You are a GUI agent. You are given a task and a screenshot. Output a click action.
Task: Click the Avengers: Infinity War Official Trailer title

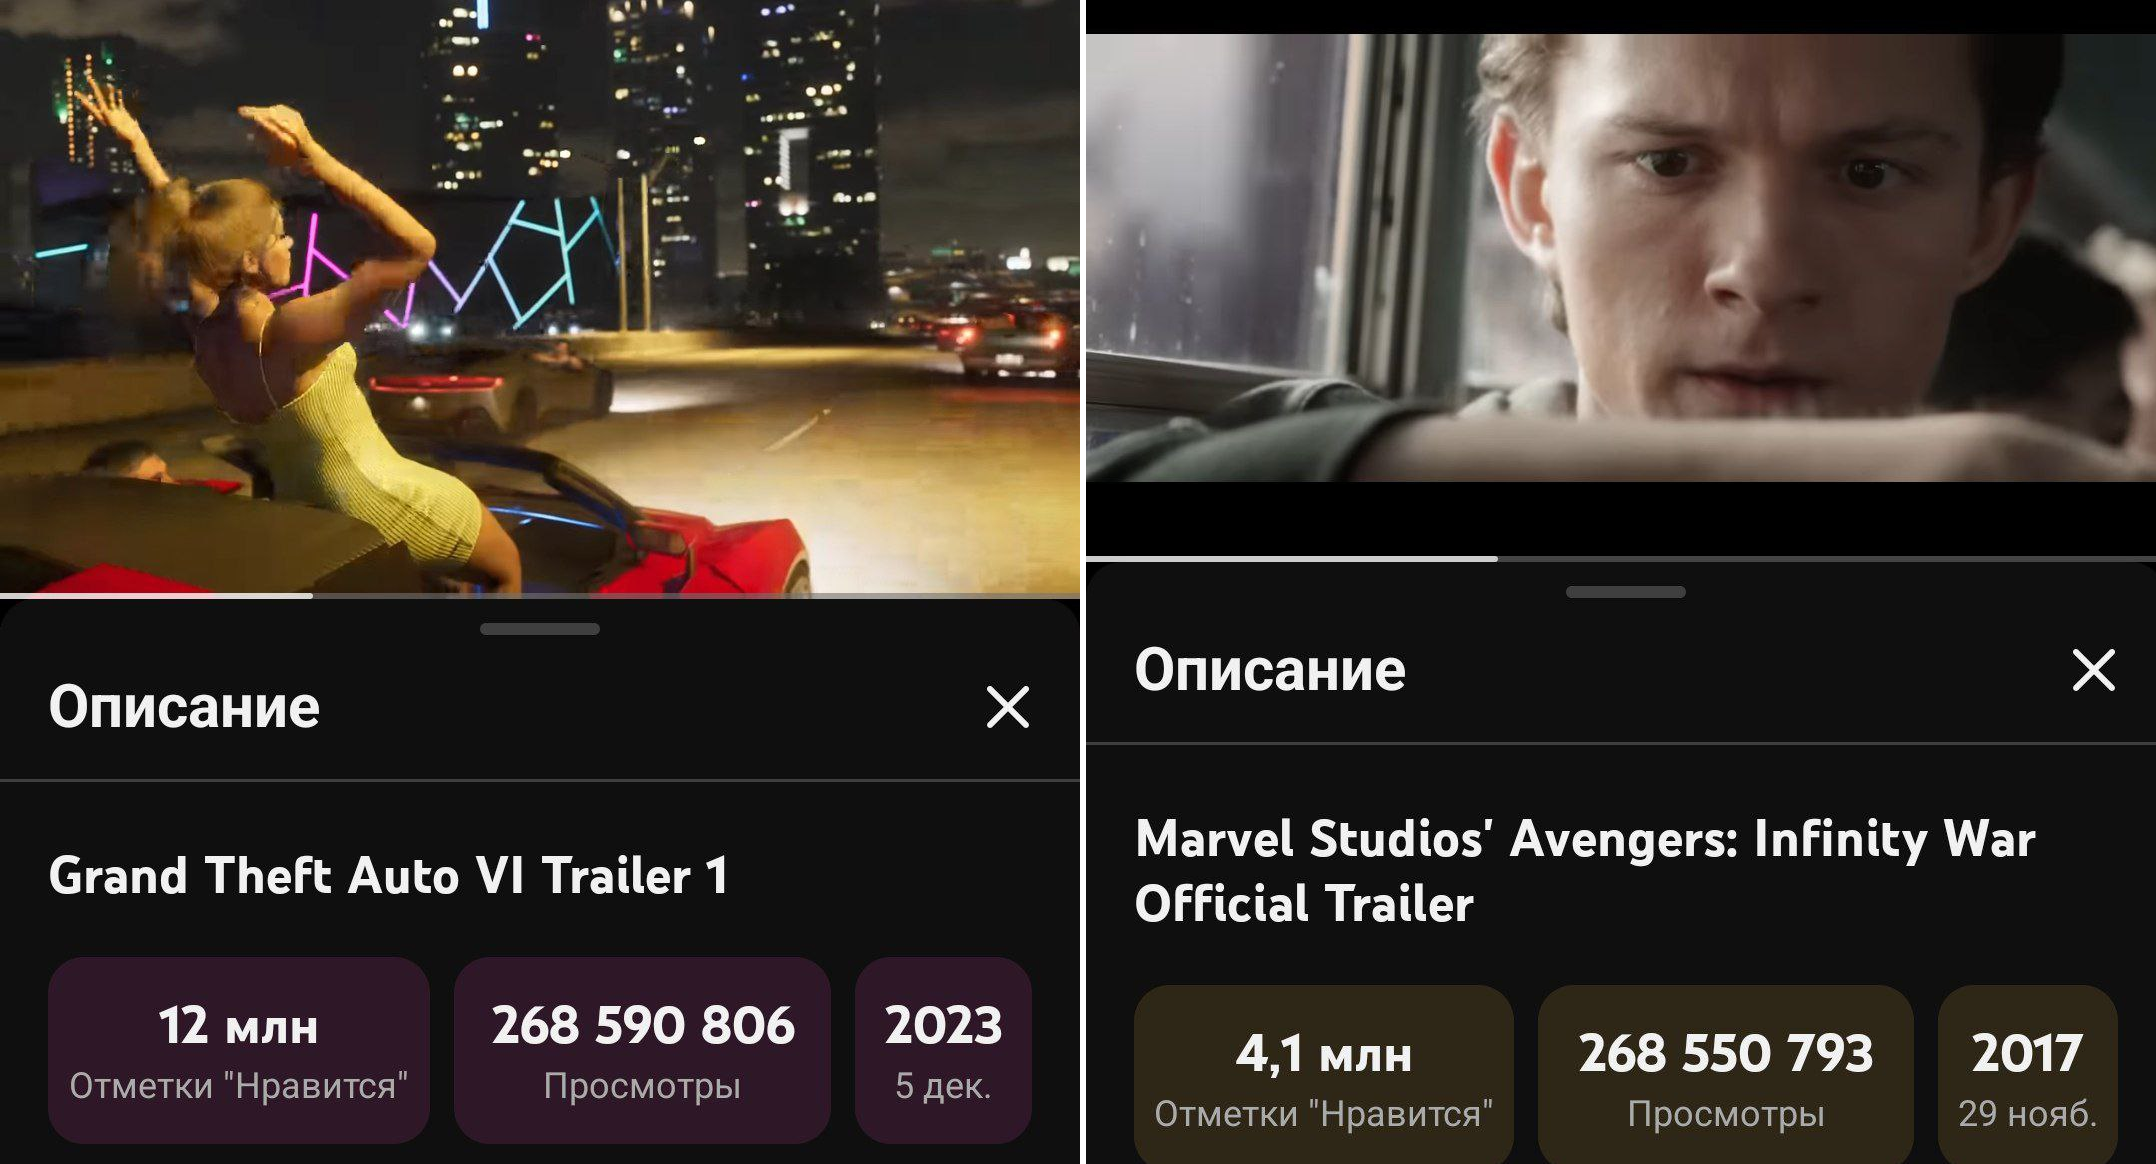point(1585,870)
